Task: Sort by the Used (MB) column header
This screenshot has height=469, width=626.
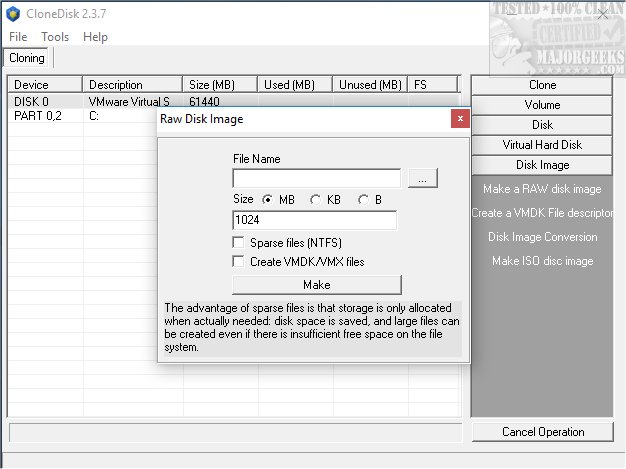Action: coord(295,85)
